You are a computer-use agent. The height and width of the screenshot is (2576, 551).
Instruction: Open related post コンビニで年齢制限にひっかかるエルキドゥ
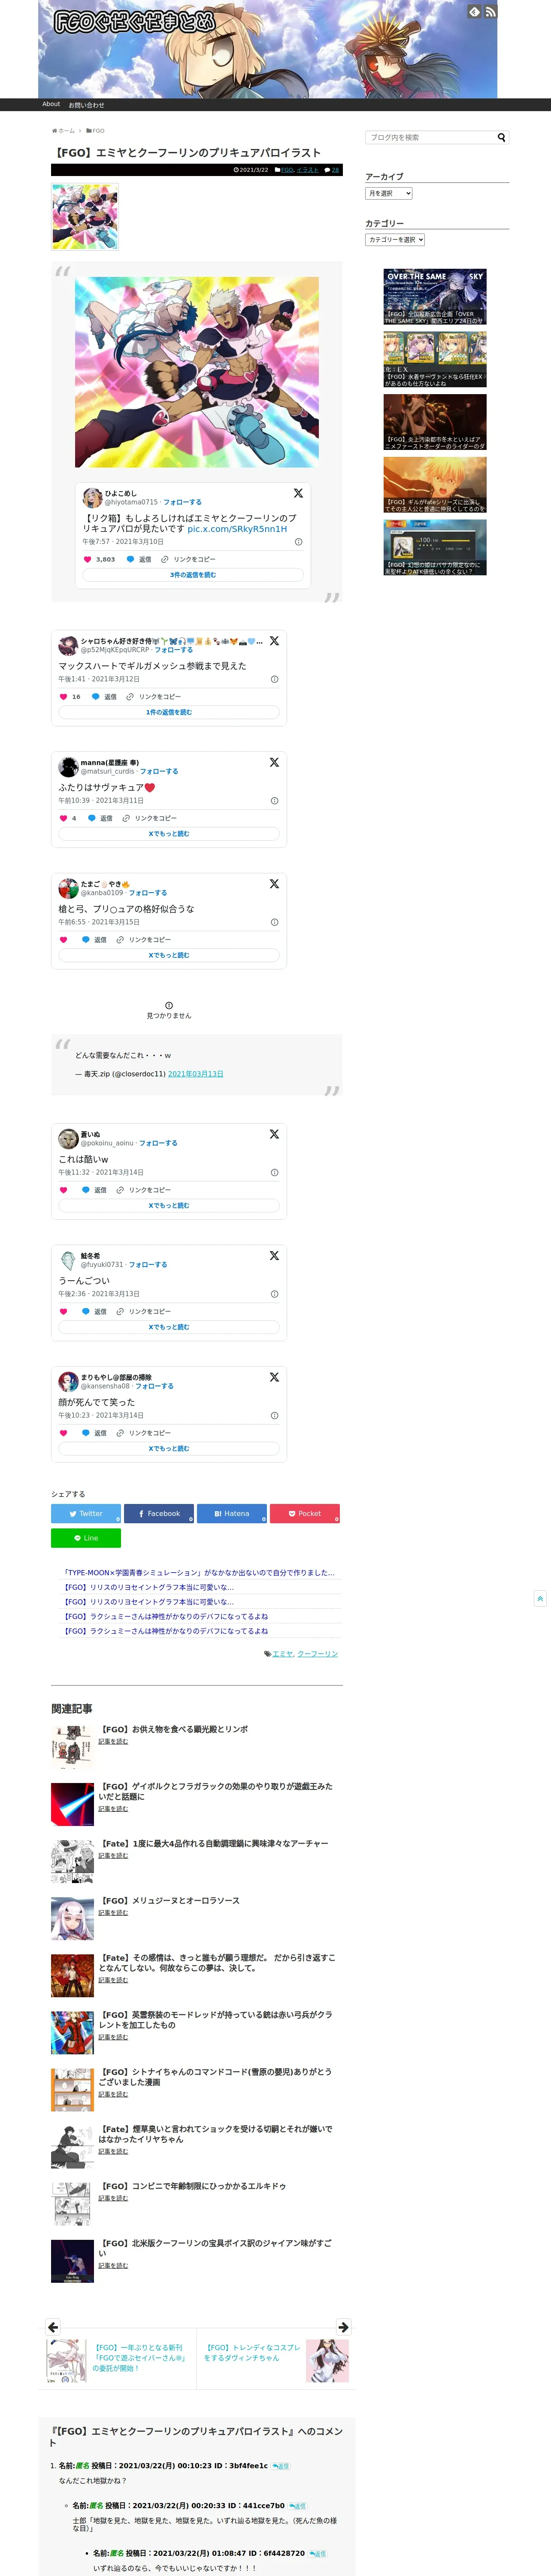[x=192, y=2186]
